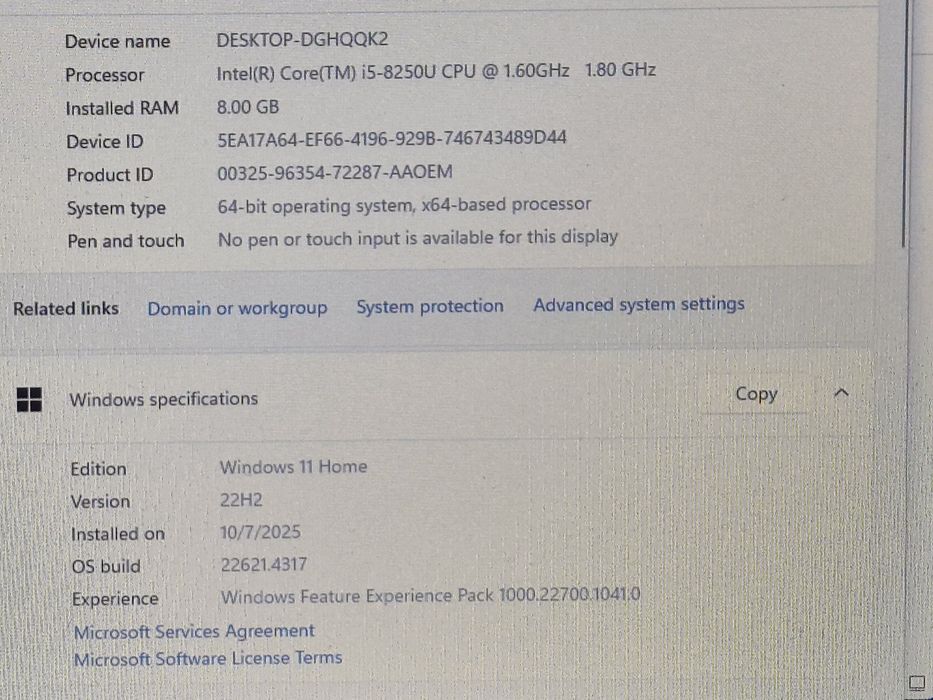
Task: Click the Device name label
Action: tap(117, 42)
